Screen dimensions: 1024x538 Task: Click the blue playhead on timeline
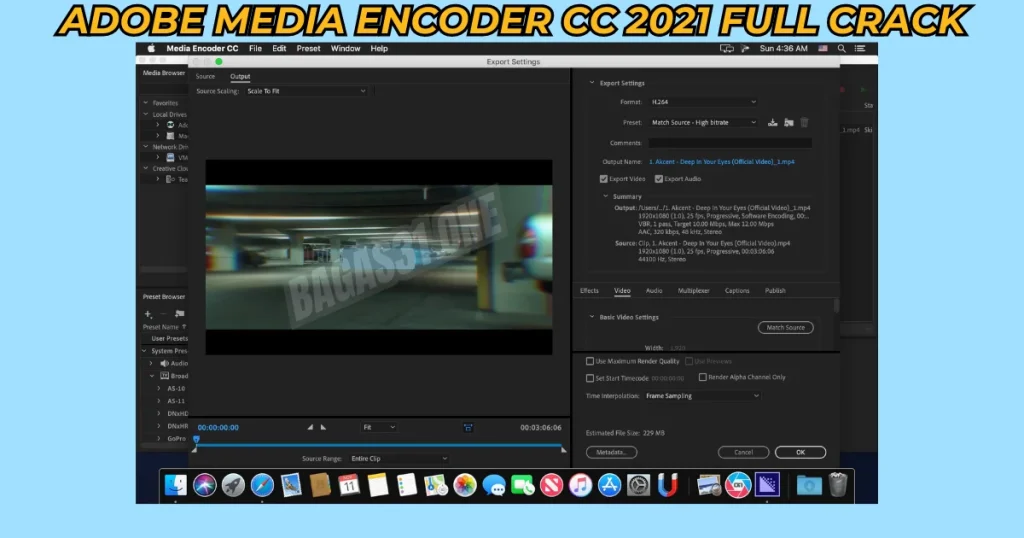196,440
